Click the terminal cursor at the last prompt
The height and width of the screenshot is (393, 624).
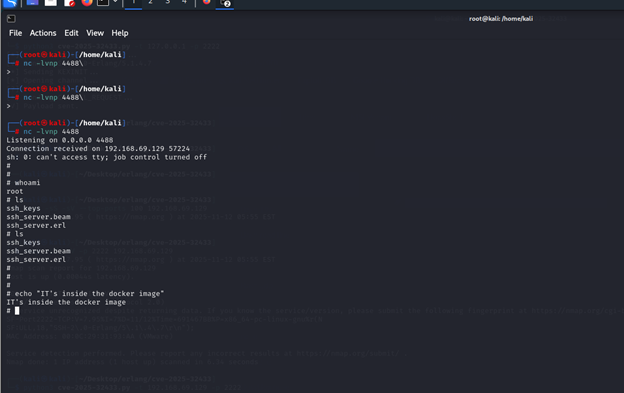click(x=17, y=311)
